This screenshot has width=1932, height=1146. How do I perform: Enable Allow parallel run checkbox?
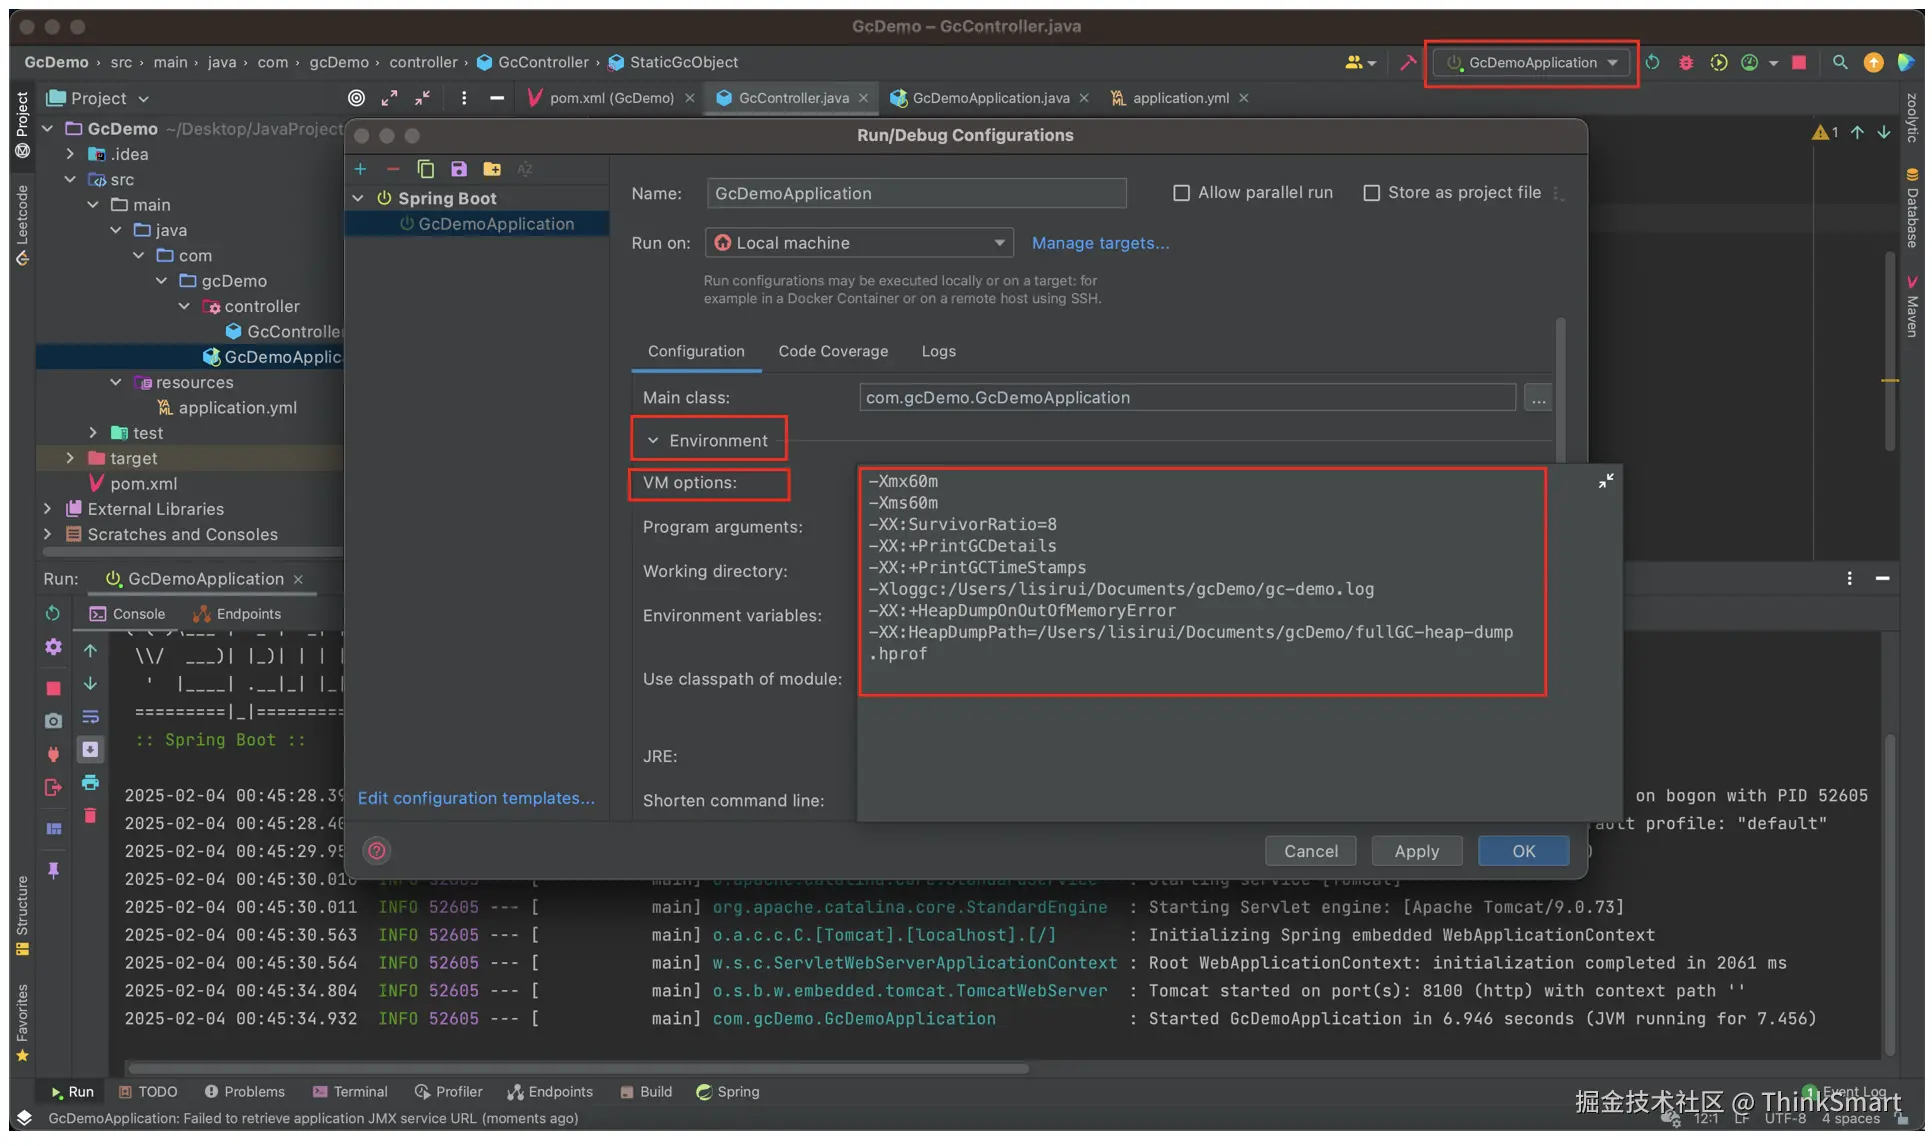1181,193
